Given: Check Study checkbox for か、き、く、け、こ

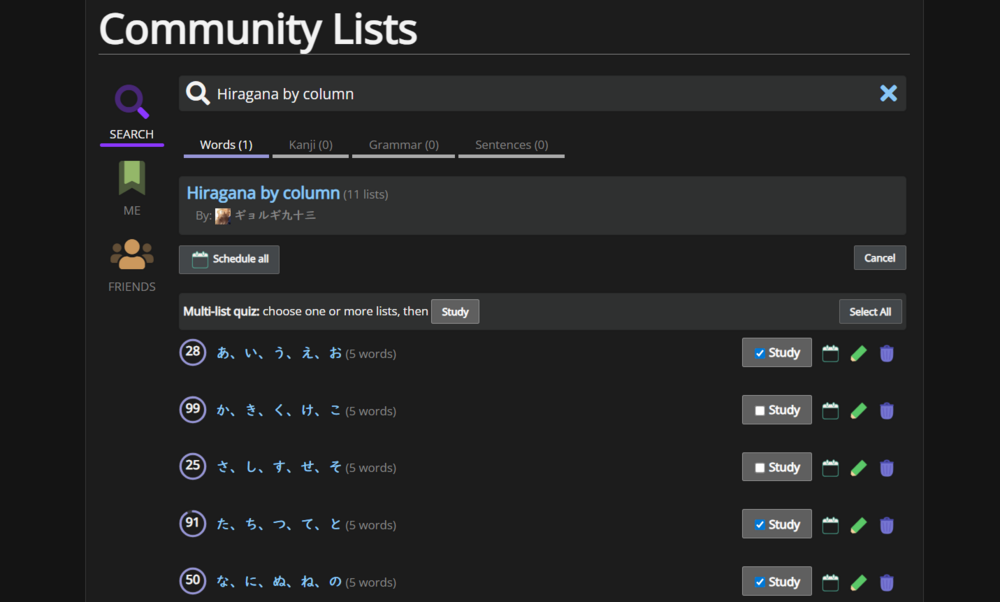Looking at the screenshot, I should tap(760, 411).
